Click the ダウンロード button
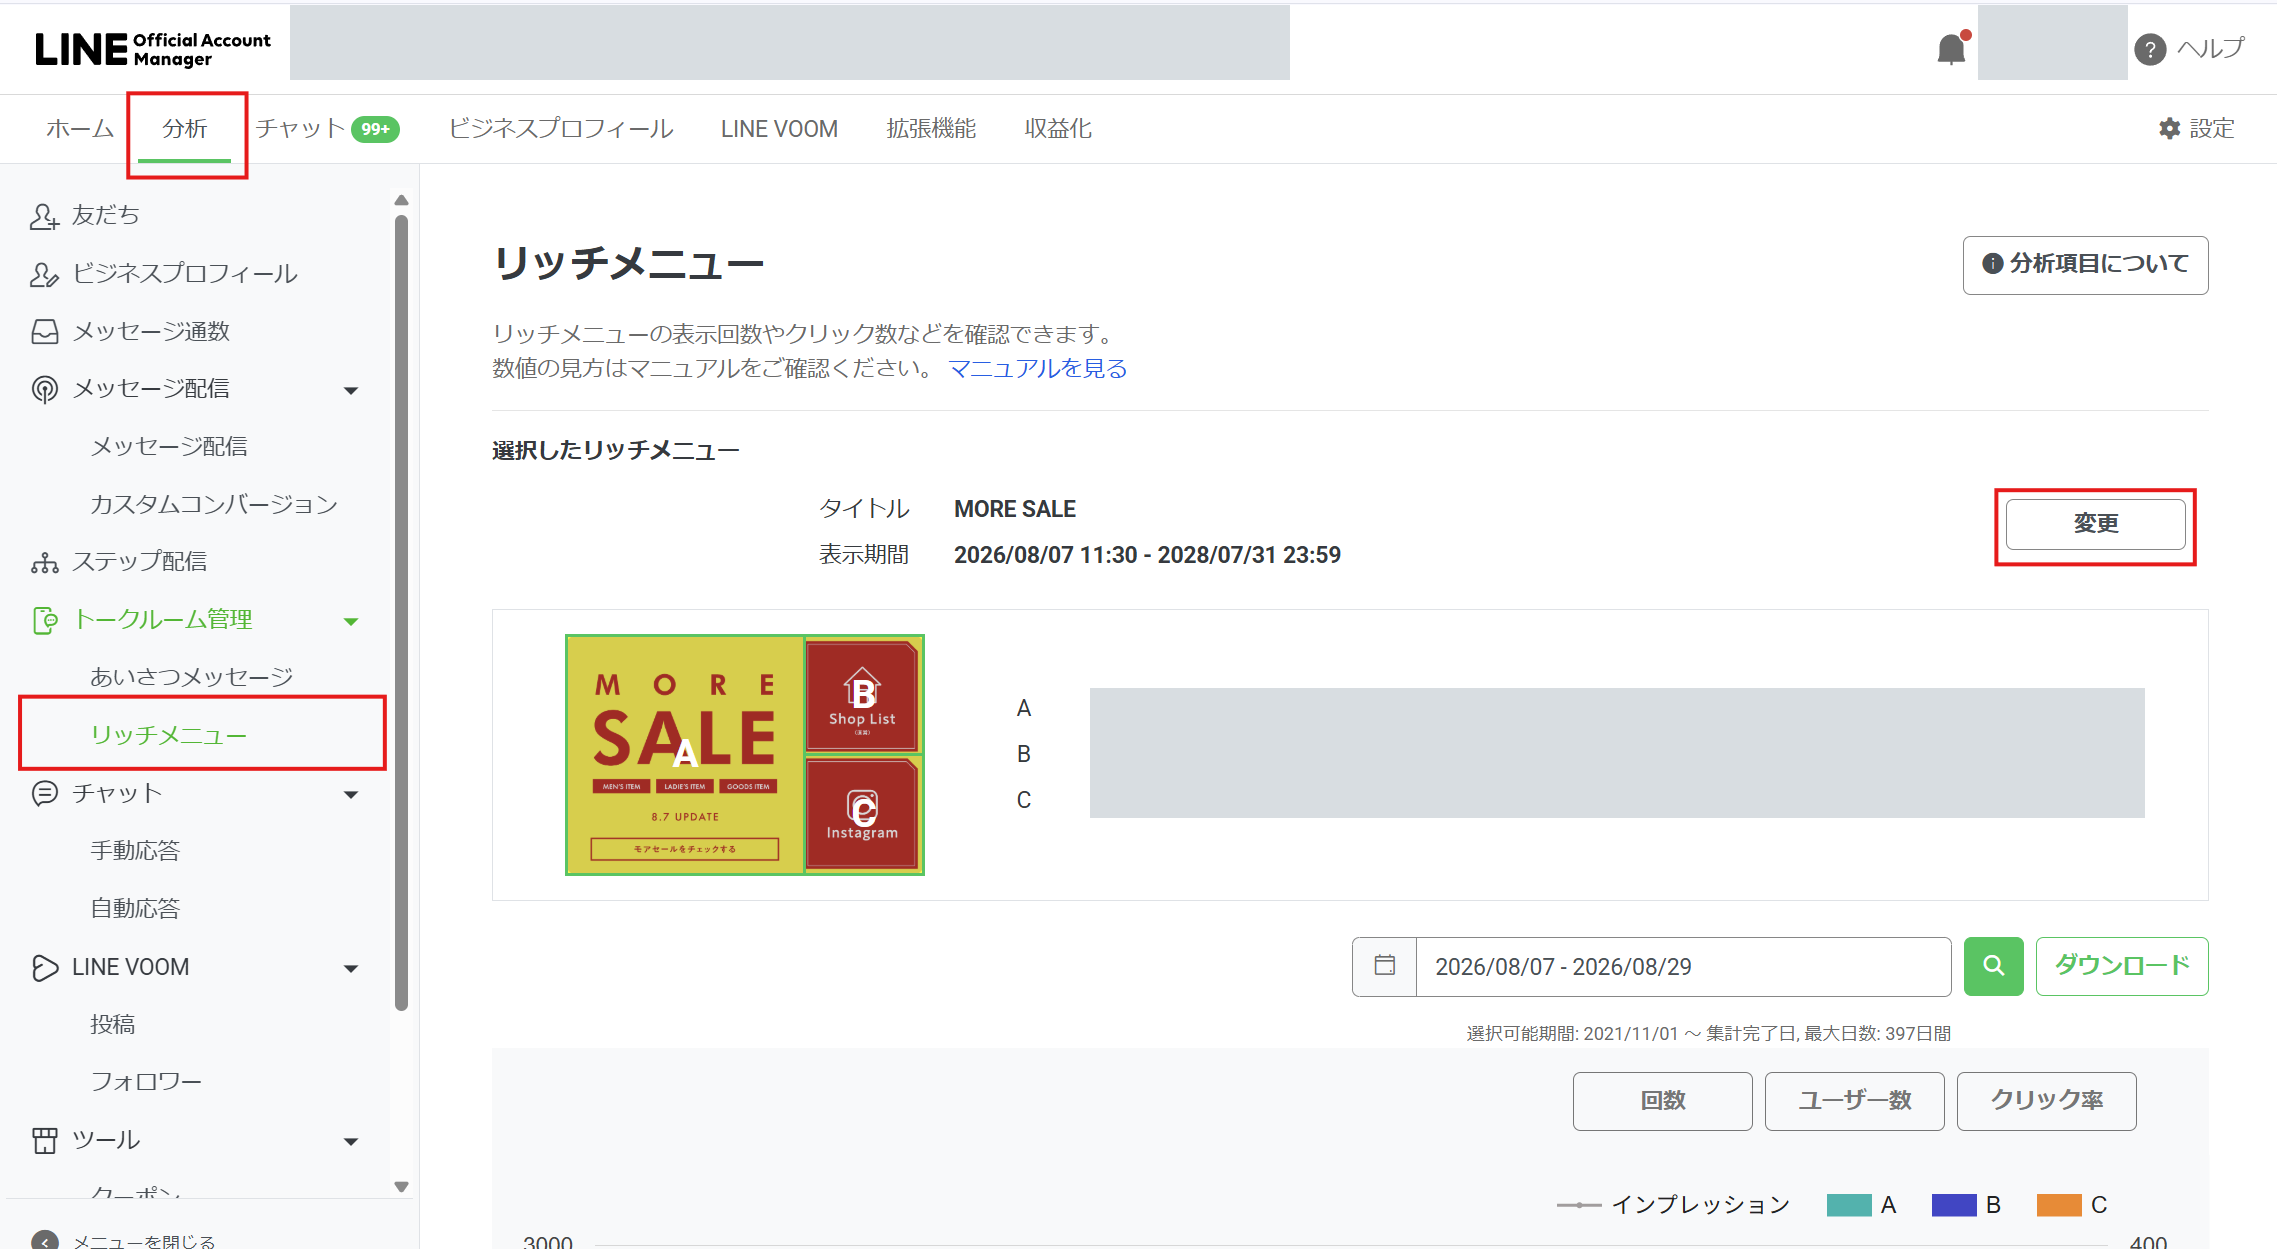2277x1249 pixels. point(2122,966)
